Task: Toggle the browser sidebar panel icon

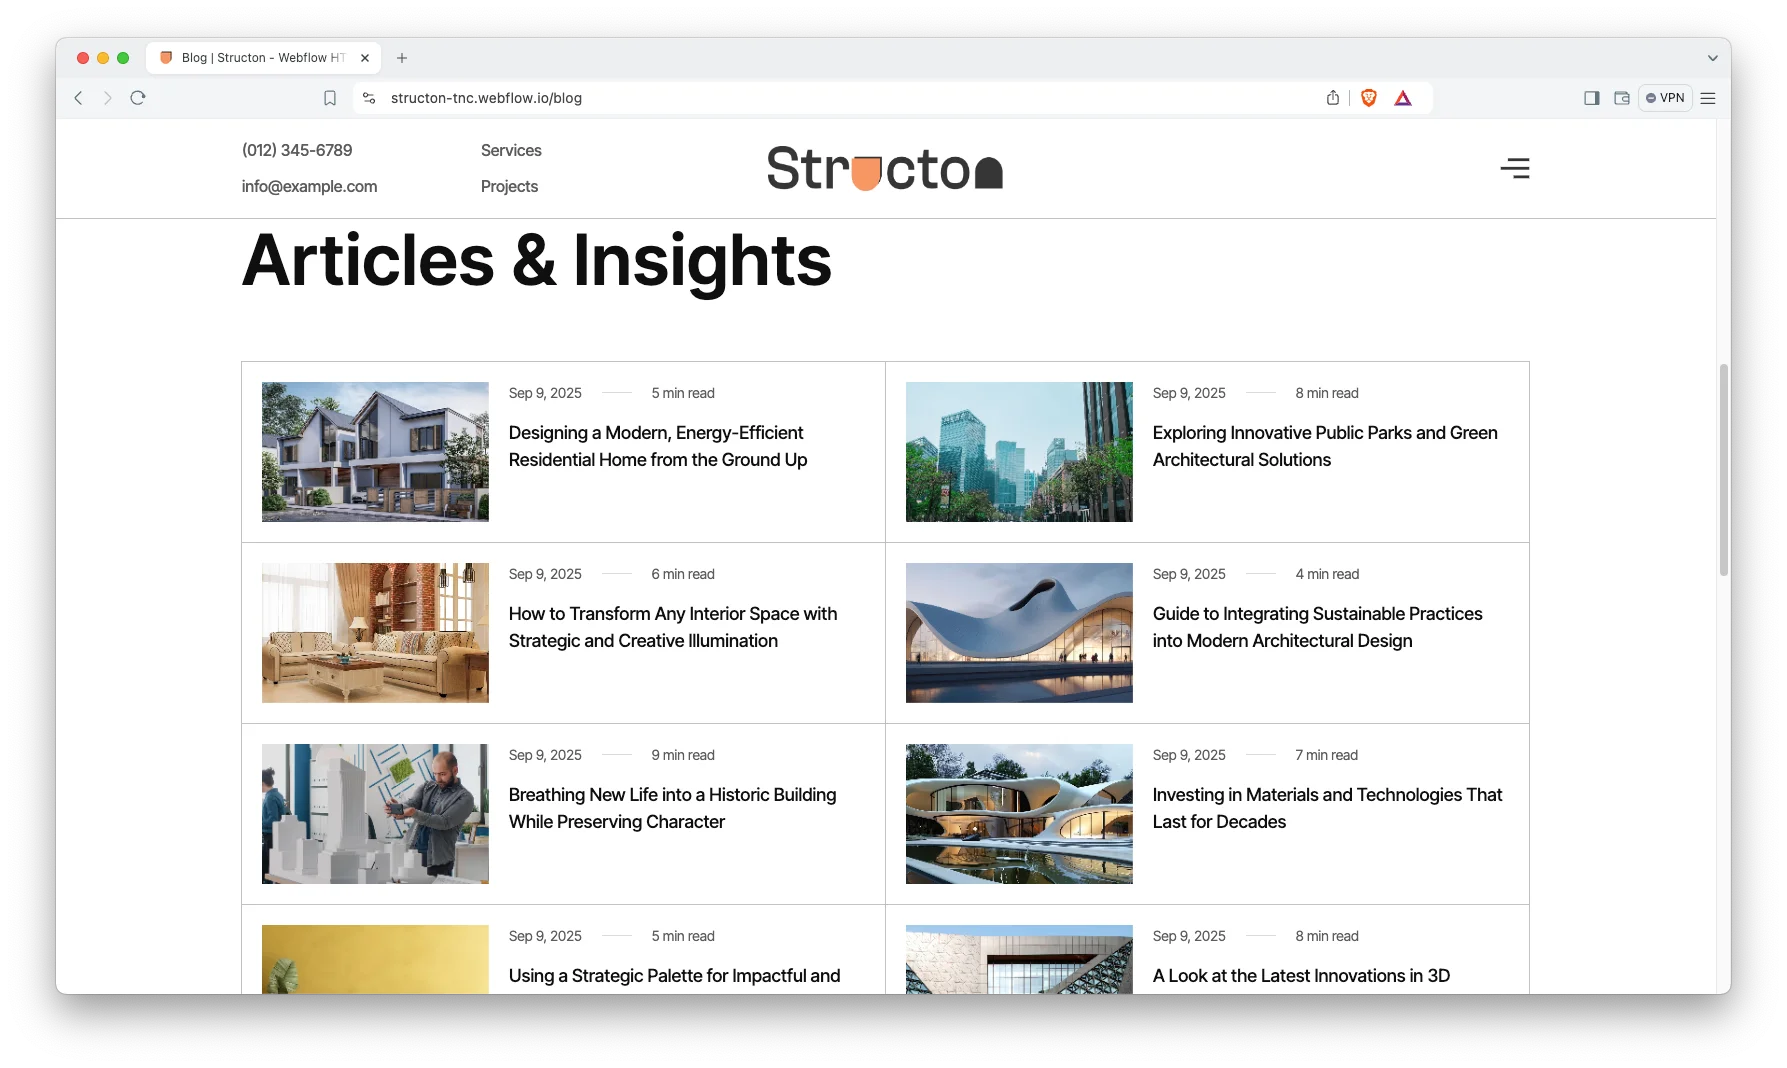Action: (1591, 98)
